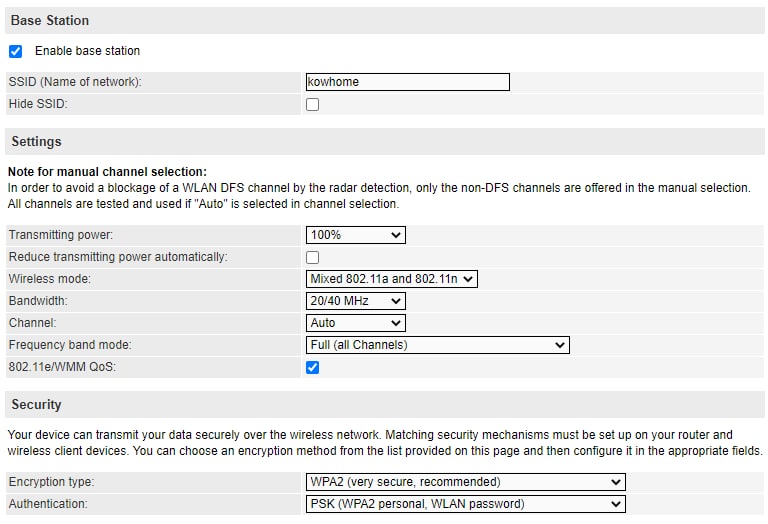Toggle the Enable base station checkbox
Screen dimensions: 768x524
pyautogui.click(x=15, y=51)
